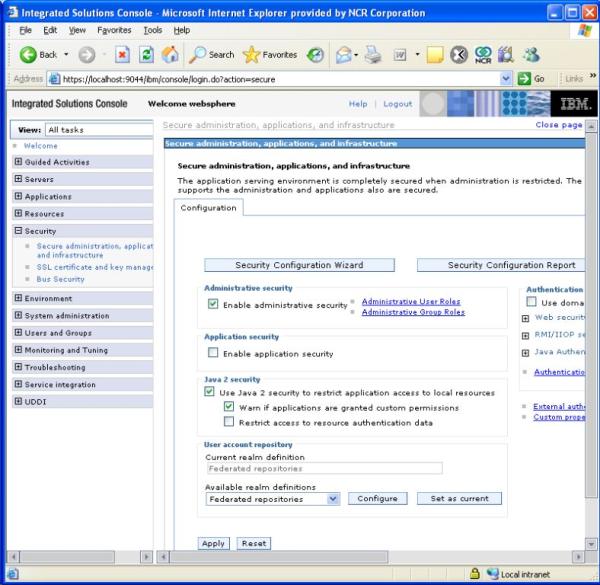Collapse the Security navigation section
600x585 pixels.
point(18,230)
